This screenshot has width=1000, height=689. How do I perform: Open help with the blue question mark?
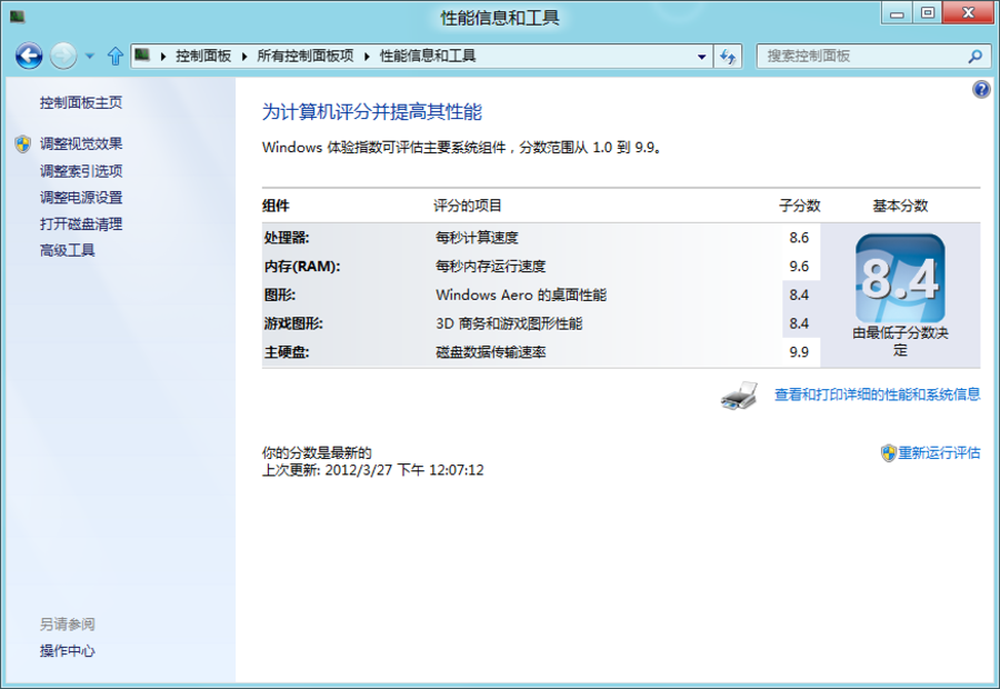coord(982,89)
